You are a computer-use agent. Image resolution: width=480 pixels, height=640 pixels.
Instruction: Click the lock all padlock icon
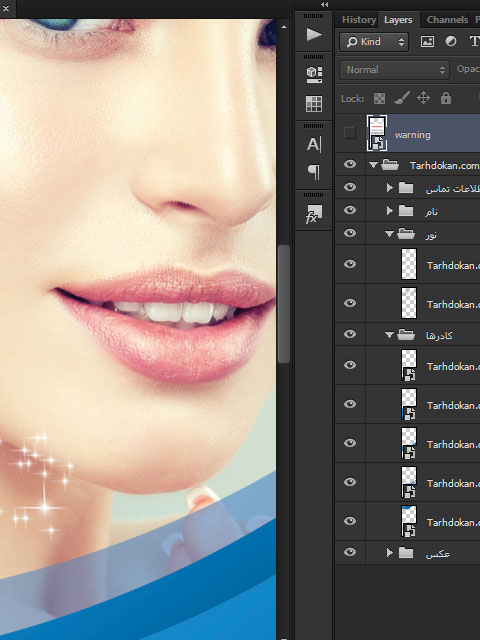446,98
